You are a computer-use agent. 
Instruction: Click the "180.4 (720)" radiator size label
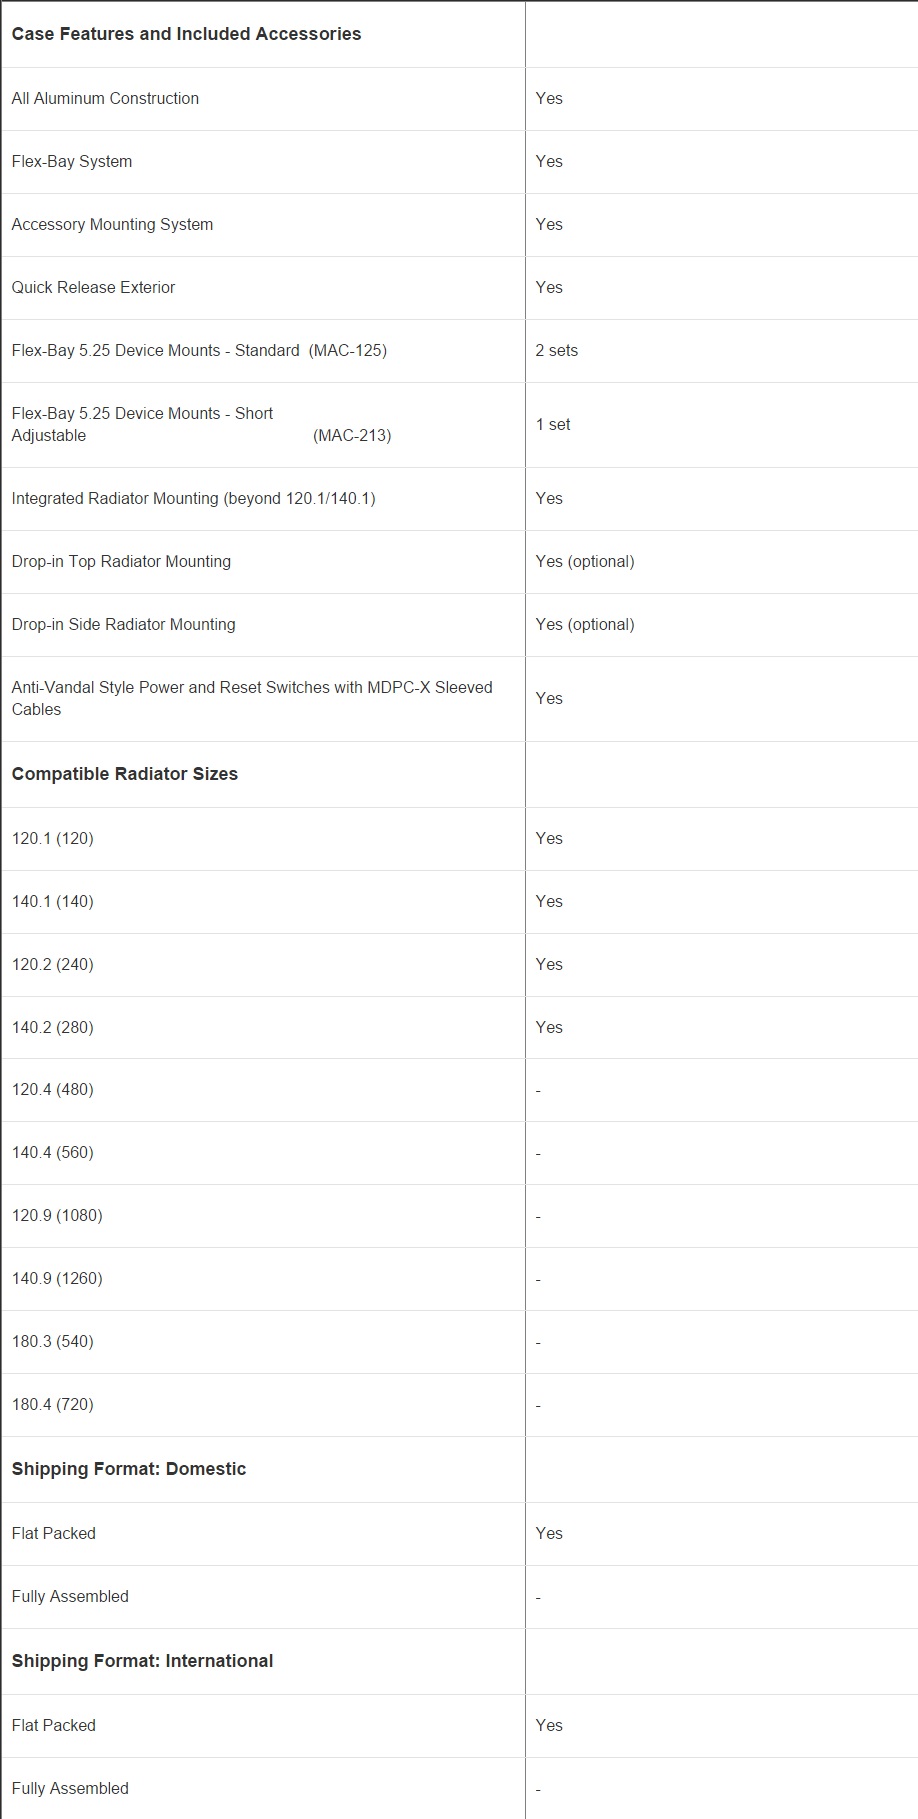tap(52, 1404)
